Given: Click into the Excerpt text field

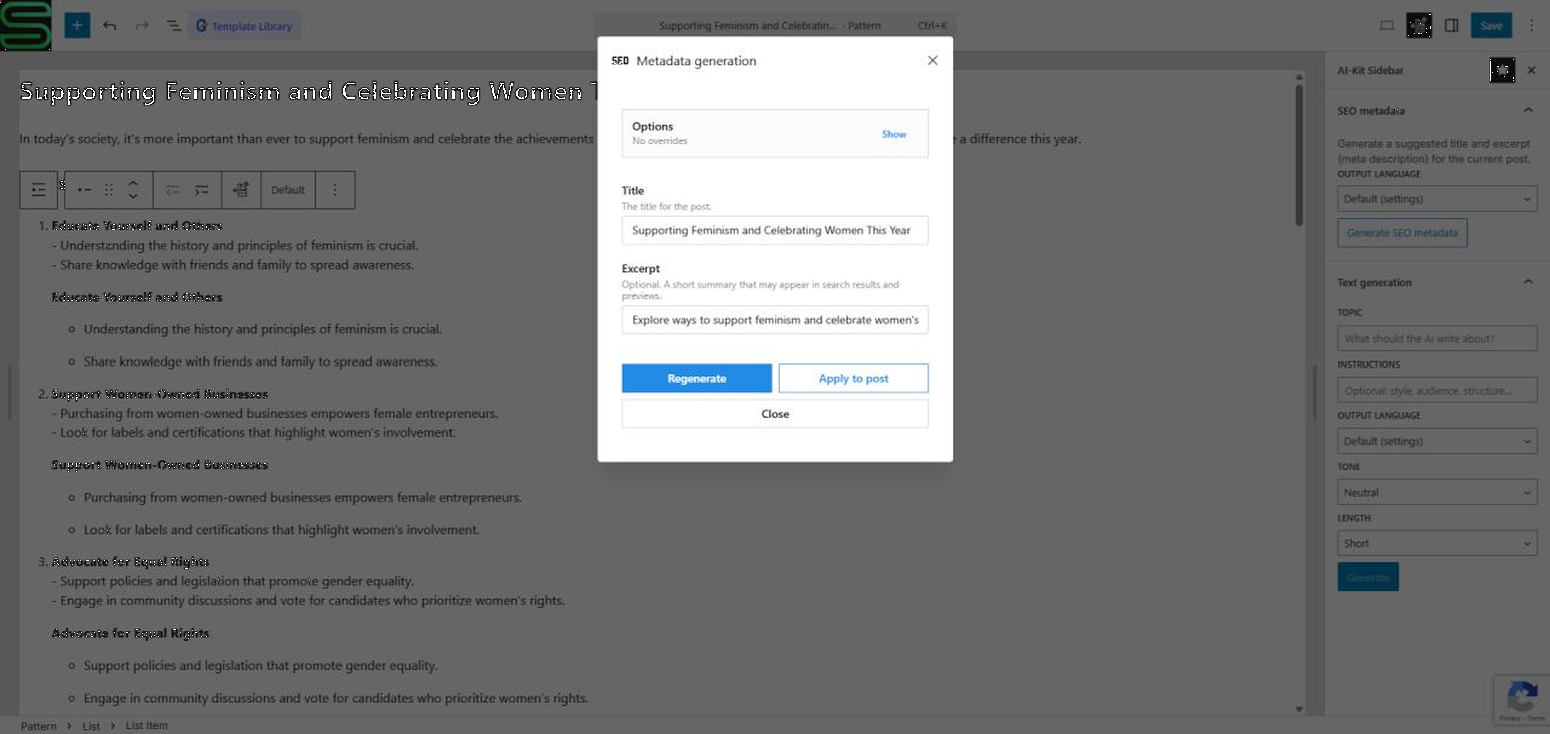Looking at the screenshot, I should pyautogui.click(x=775, y=320).
